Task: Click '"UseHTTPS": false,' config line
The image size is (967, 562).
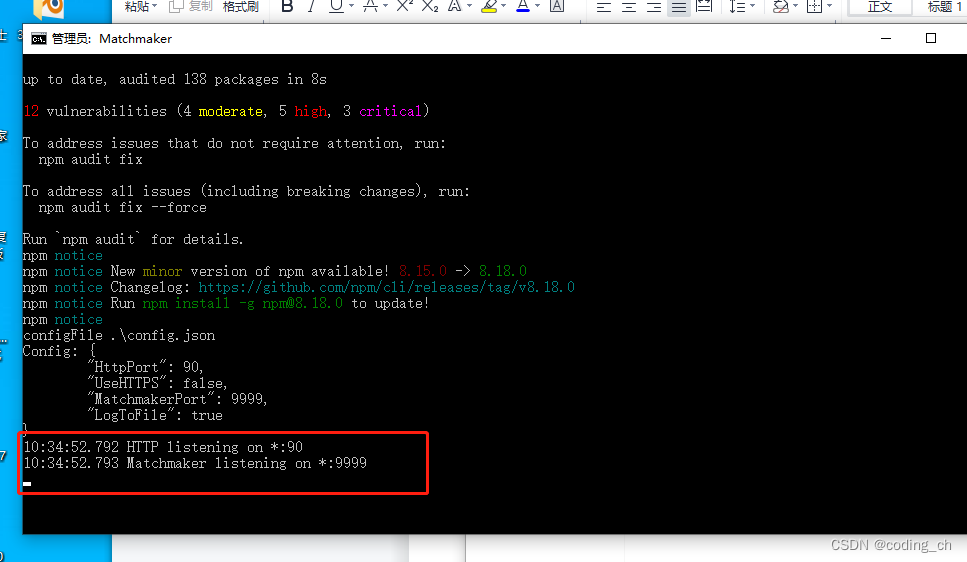Action: click(x=157, y=383)
